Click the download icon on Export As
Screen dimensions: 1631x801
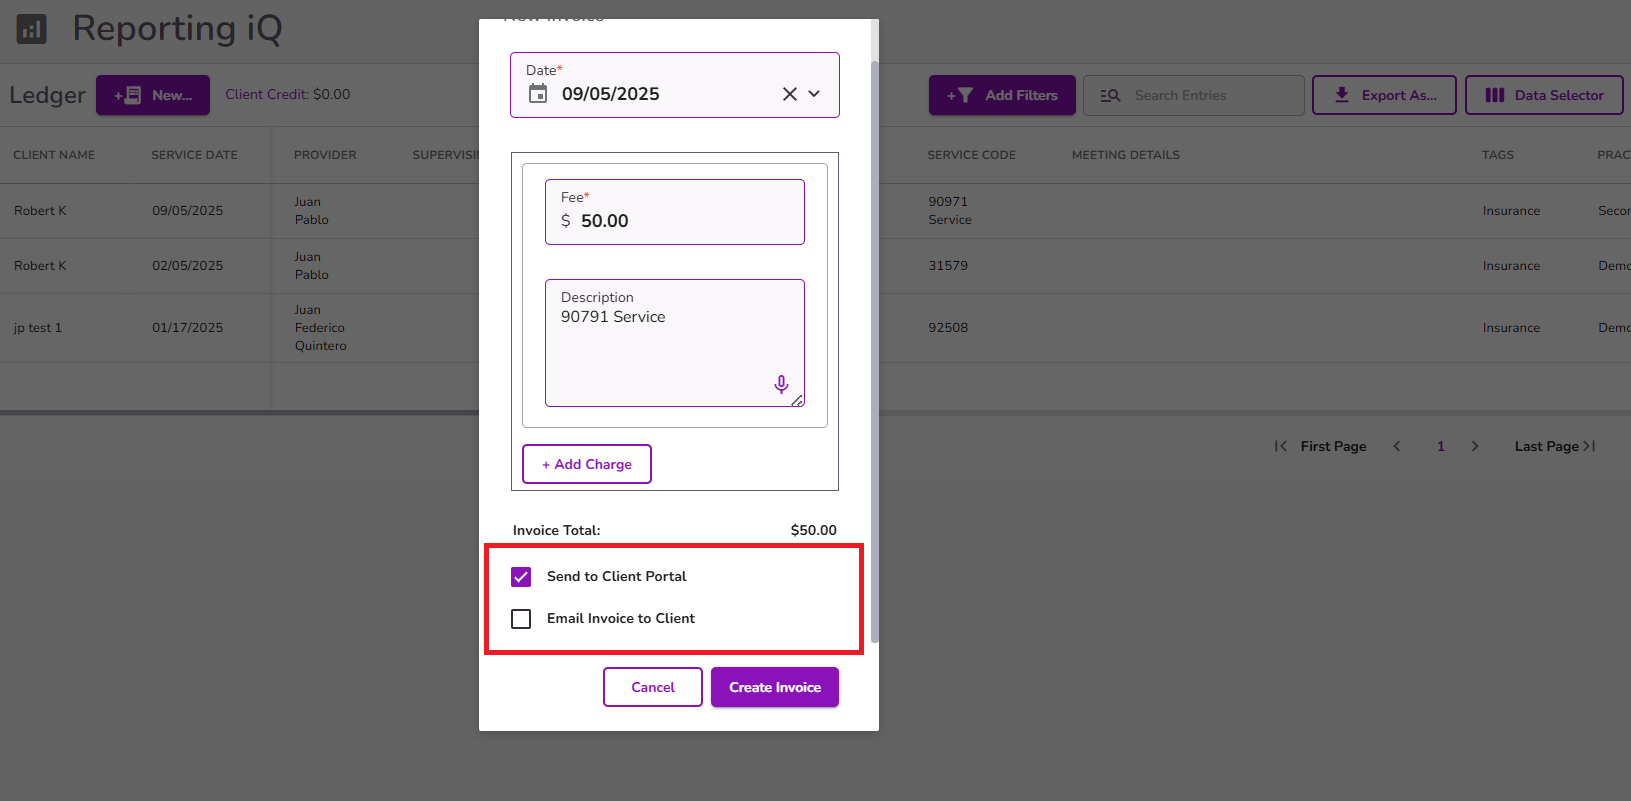1342,95
